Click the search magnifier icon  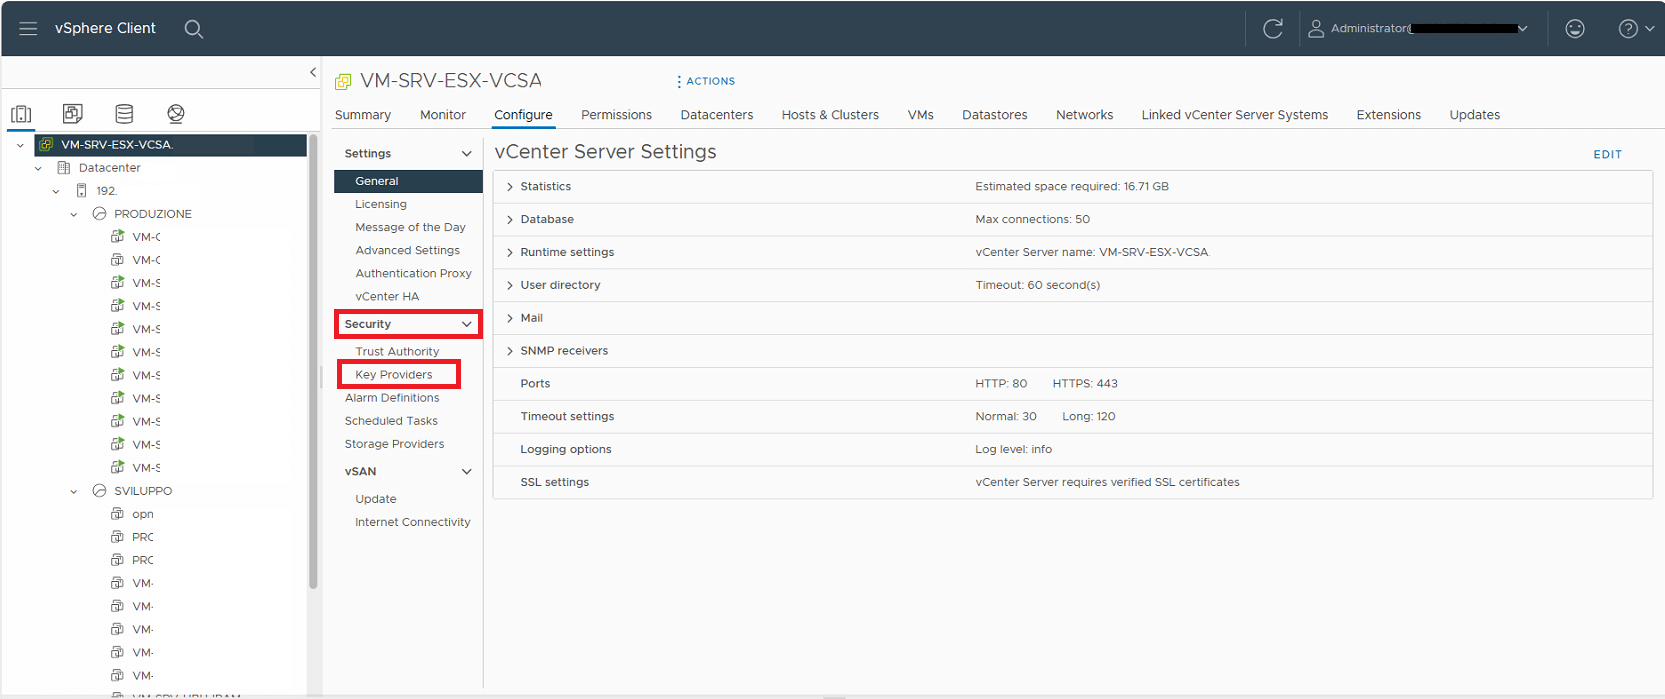click(x=194, y=29)
